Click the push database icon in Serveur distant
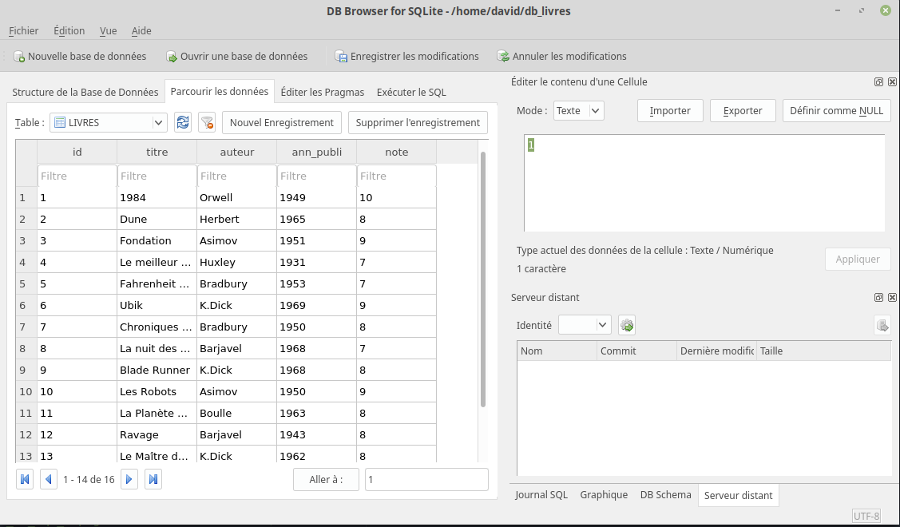 tap(882, 325)
